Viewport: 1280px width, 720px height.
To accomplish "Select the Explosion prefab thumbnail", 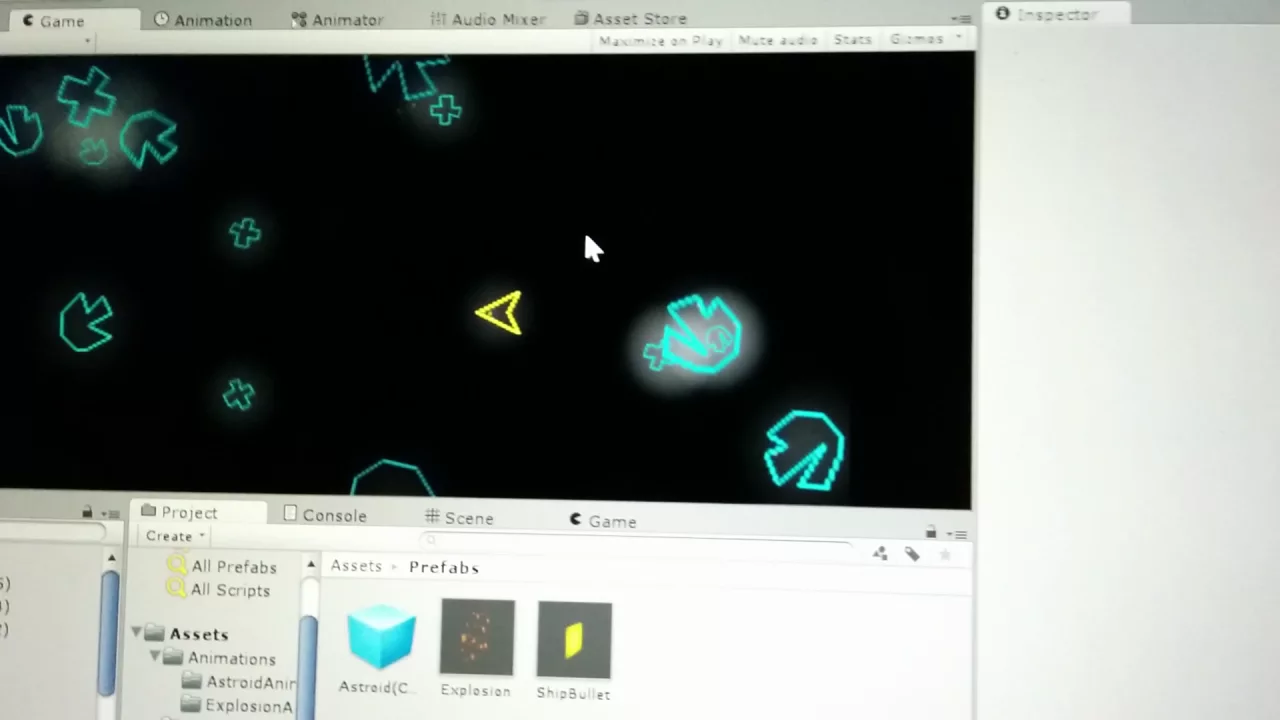I will tap(477, 637).
